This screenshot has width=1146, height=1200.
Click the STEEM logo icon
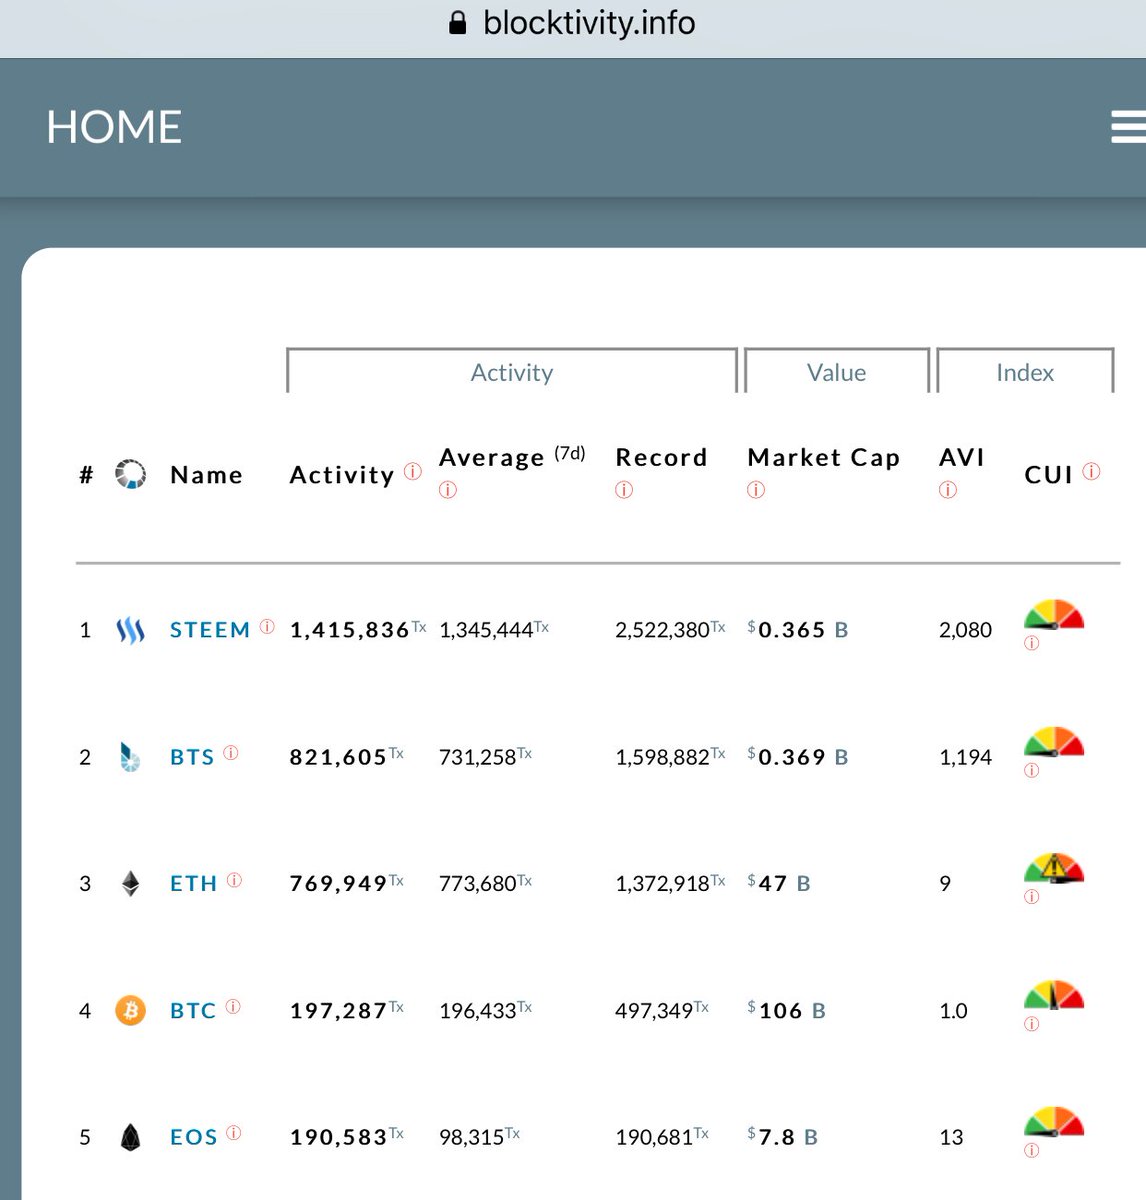point(131,630)
